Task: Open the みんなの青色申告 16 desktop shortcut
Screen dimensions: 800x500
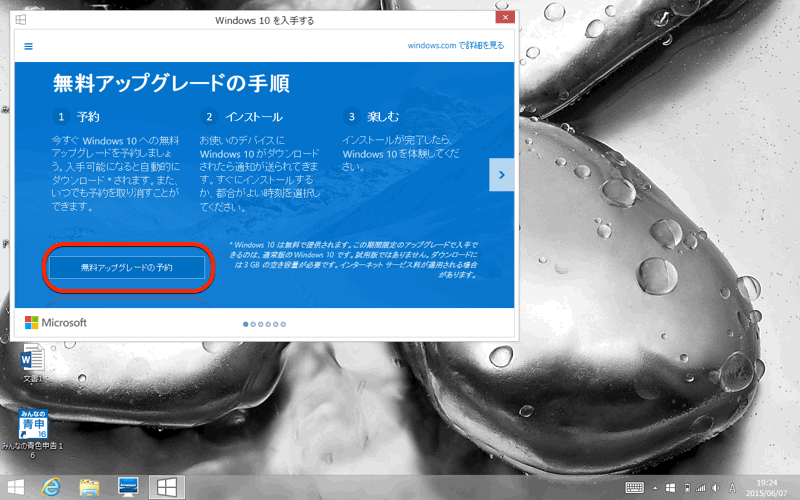Action: click(x=31, y=425)
